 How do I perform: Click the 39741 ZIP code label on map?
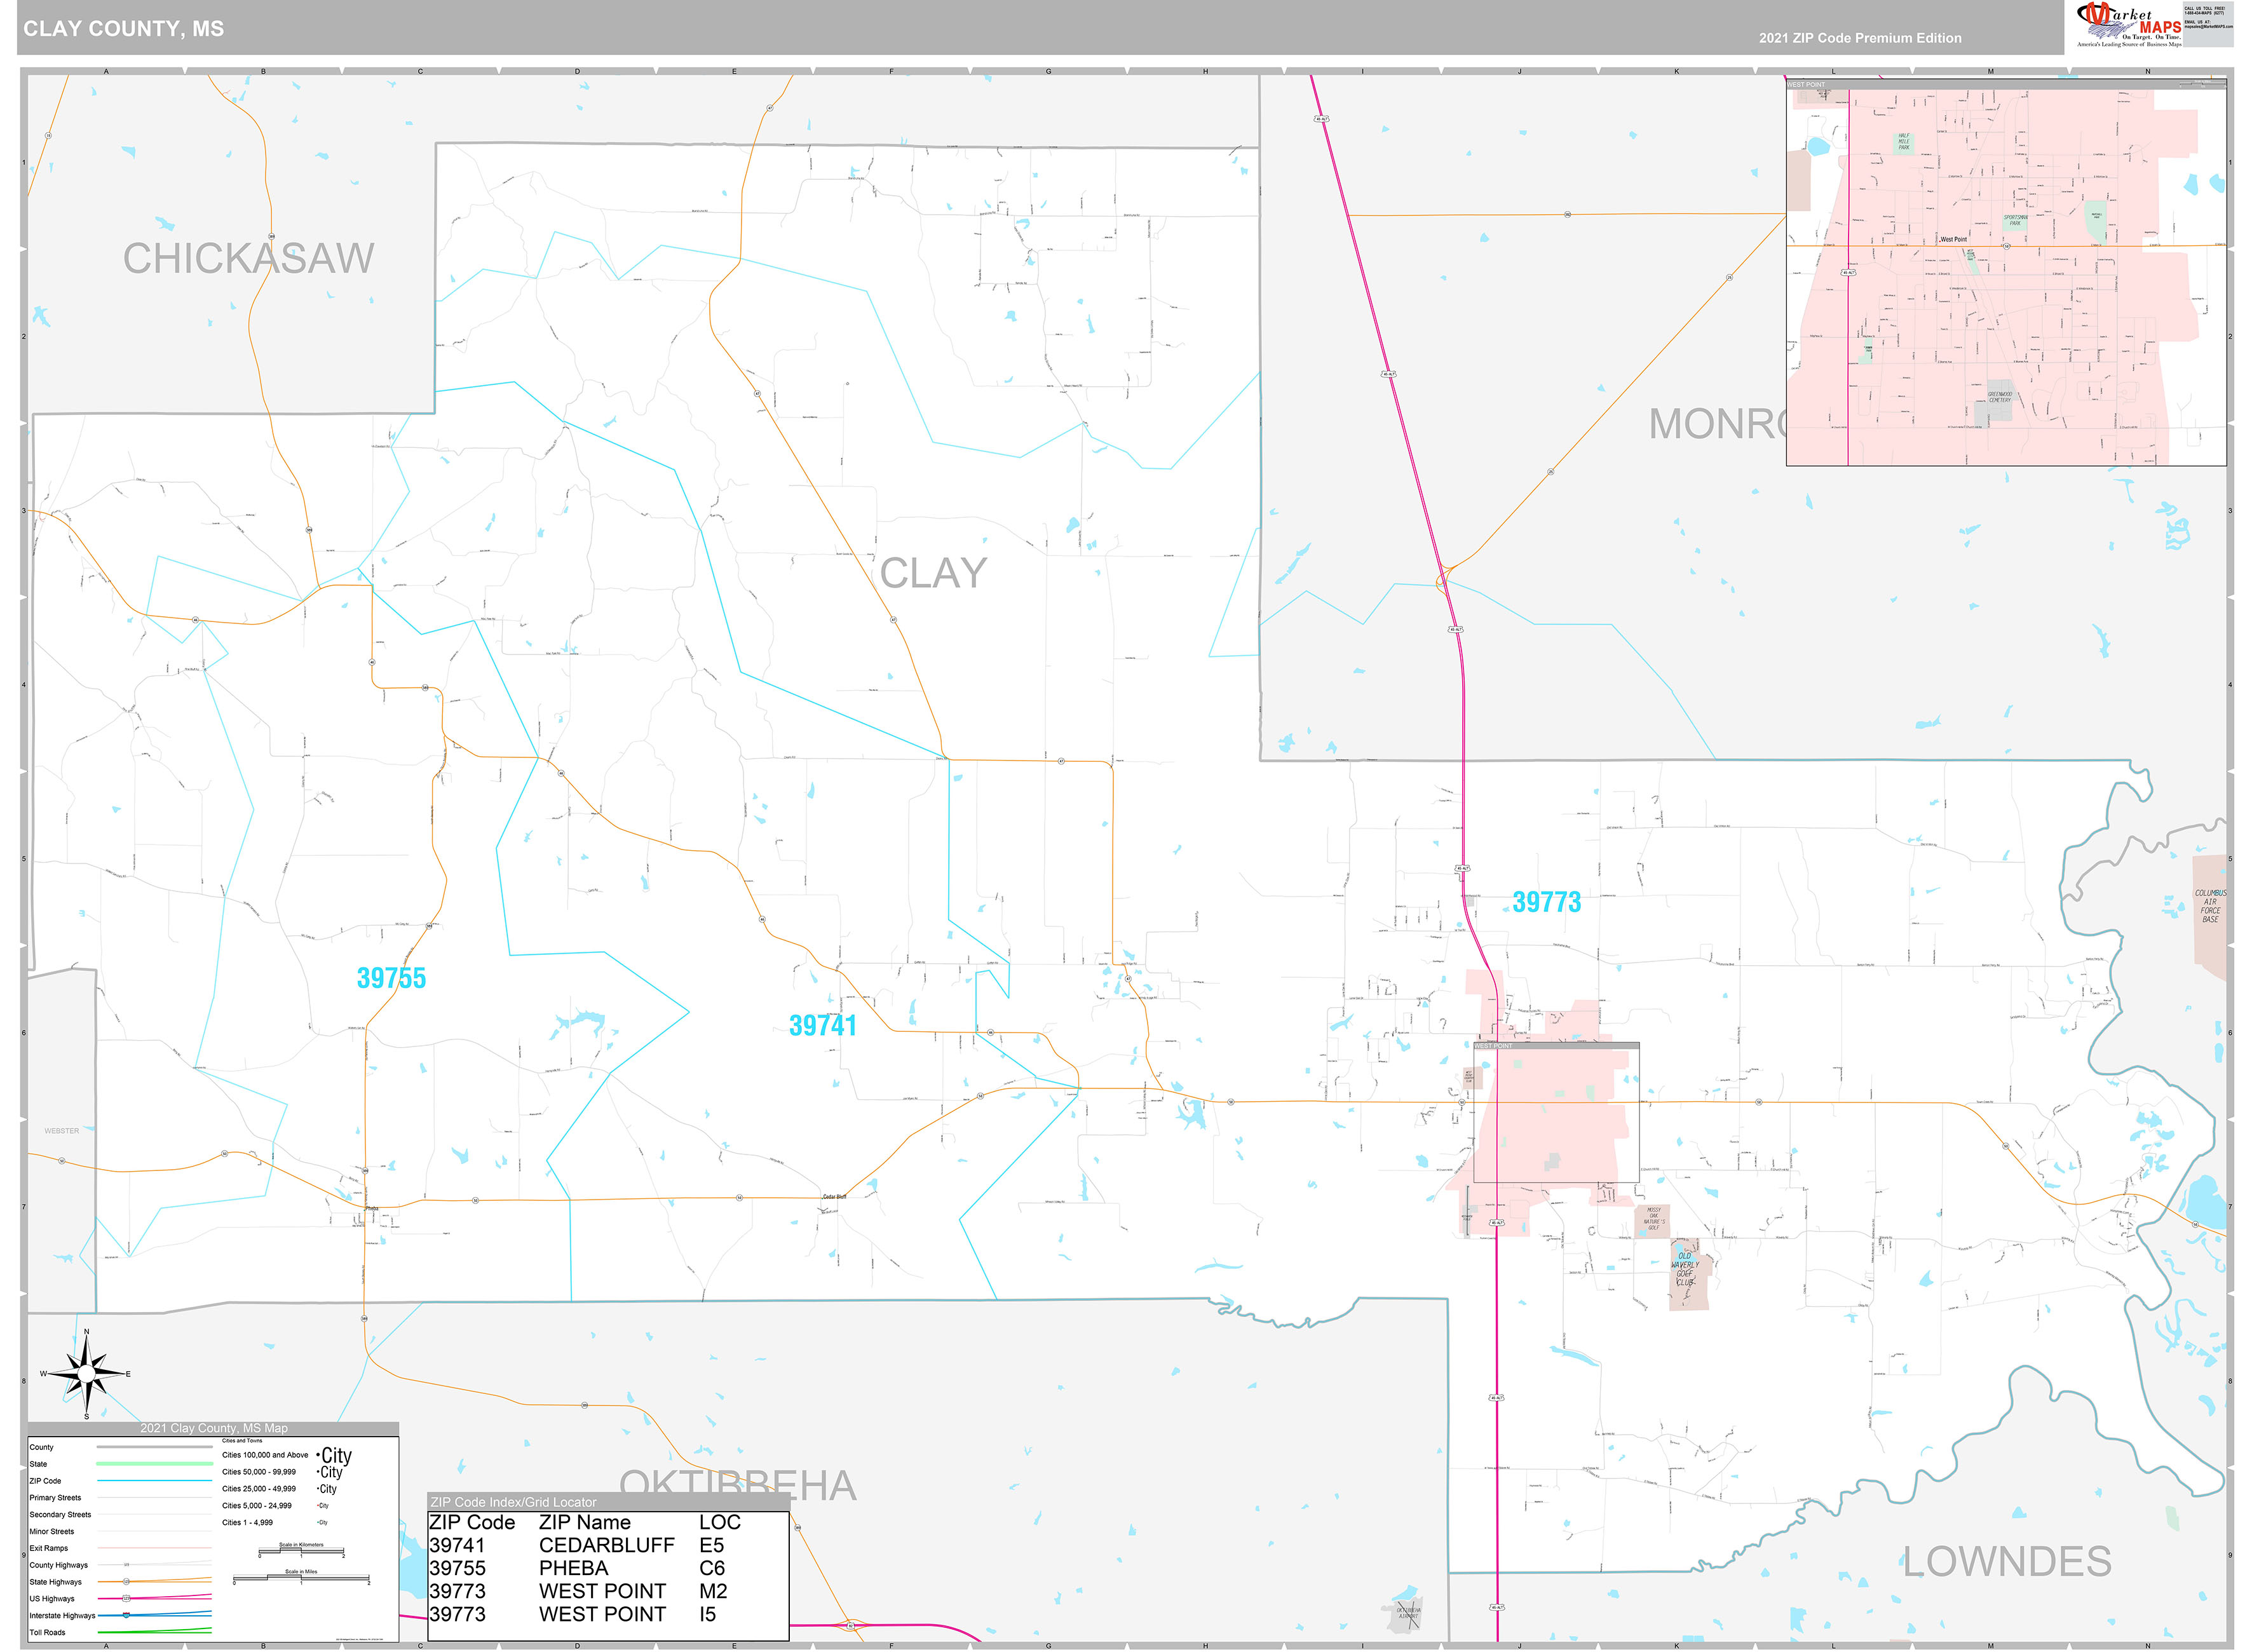tap(822, 1026)
